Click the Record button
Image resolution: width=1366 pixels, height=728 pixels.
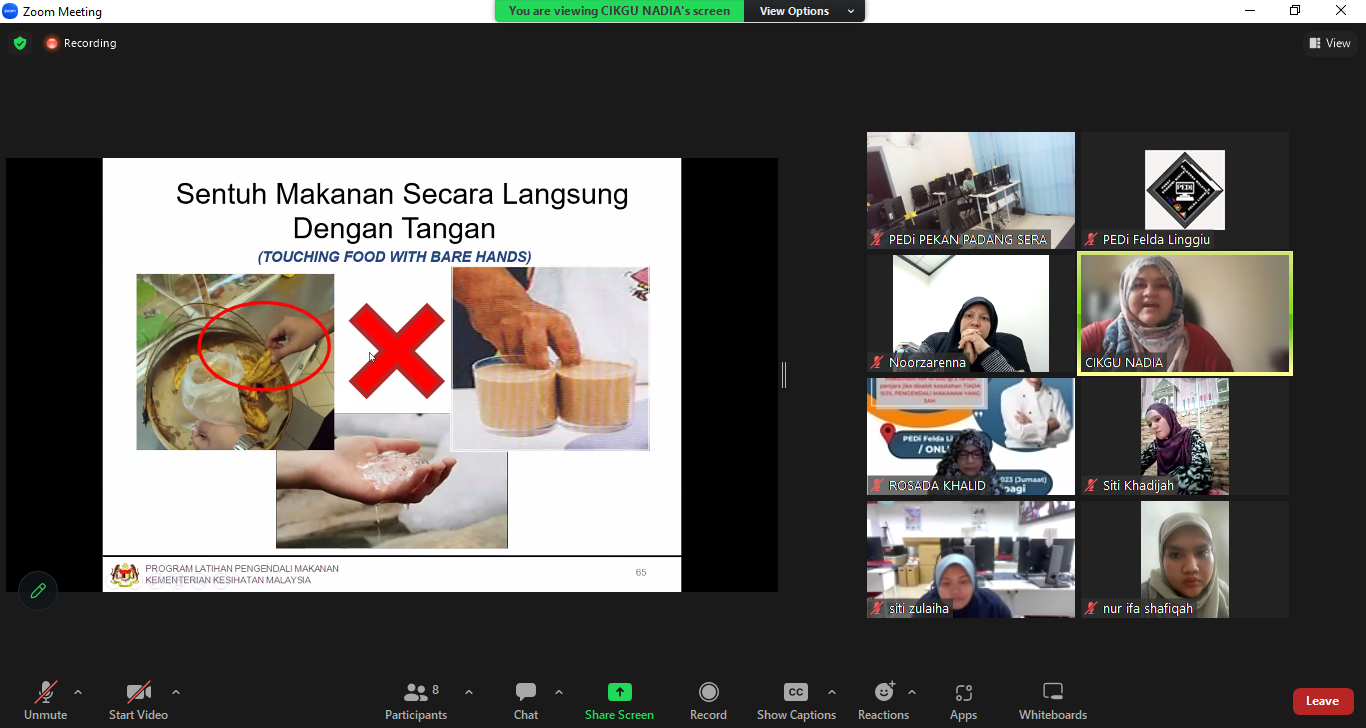click(x=708, y=700)
